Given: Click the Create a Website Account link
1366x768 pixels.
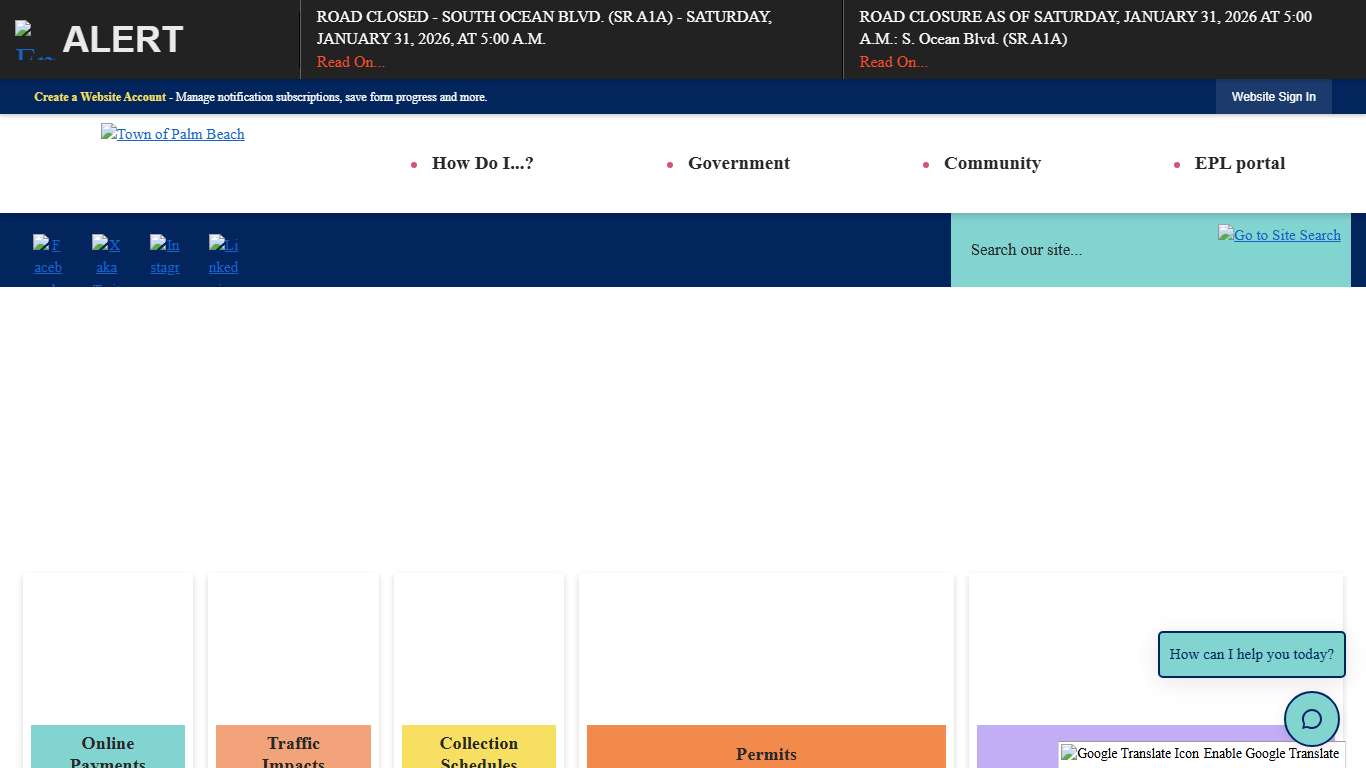Looking at the screenshot, I should tap(100, 97).
